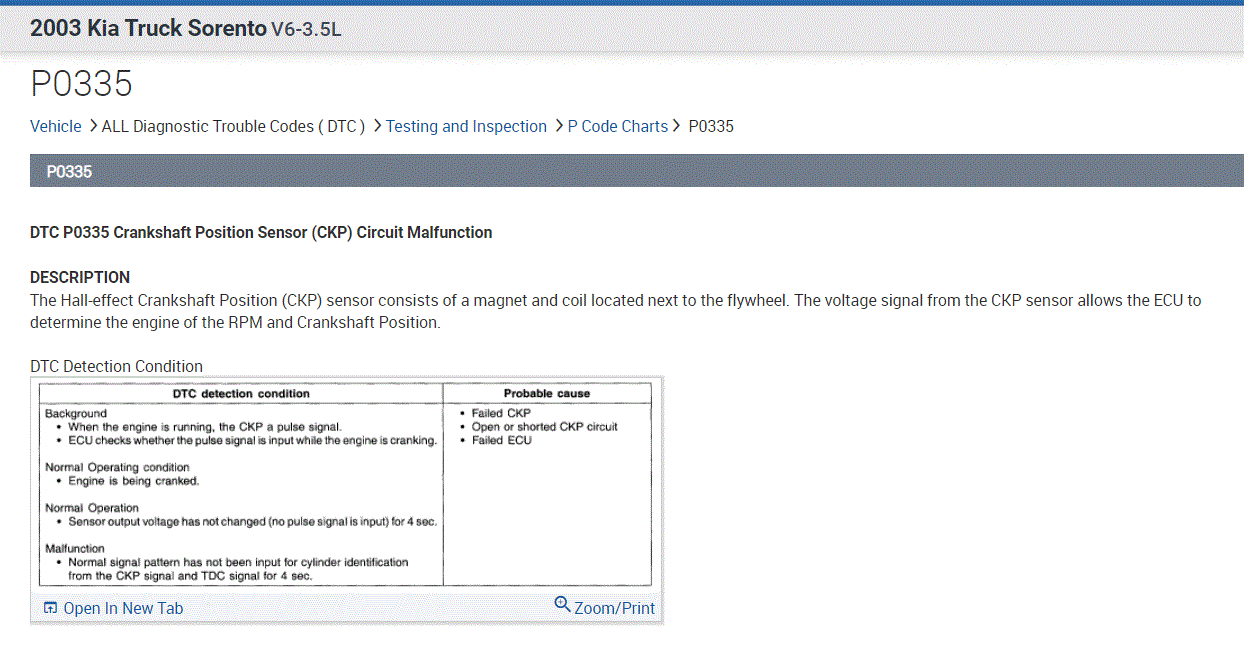Open Testing and Inspection breadcrumb
This screenshot has width=1244, height=660.
point(466,126)
